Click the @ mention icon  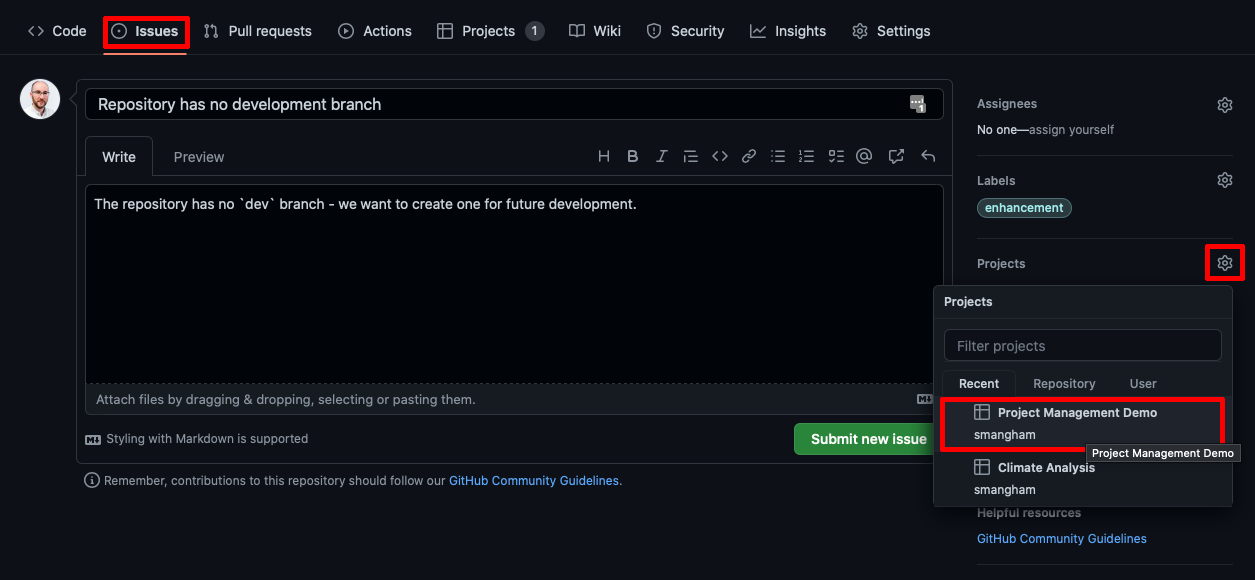pos(865,156)
